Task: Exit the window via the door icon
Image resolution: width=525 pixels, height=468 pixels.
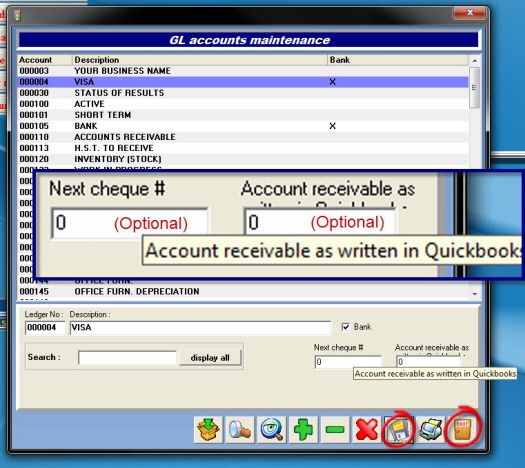Action: tap(462, 430)
